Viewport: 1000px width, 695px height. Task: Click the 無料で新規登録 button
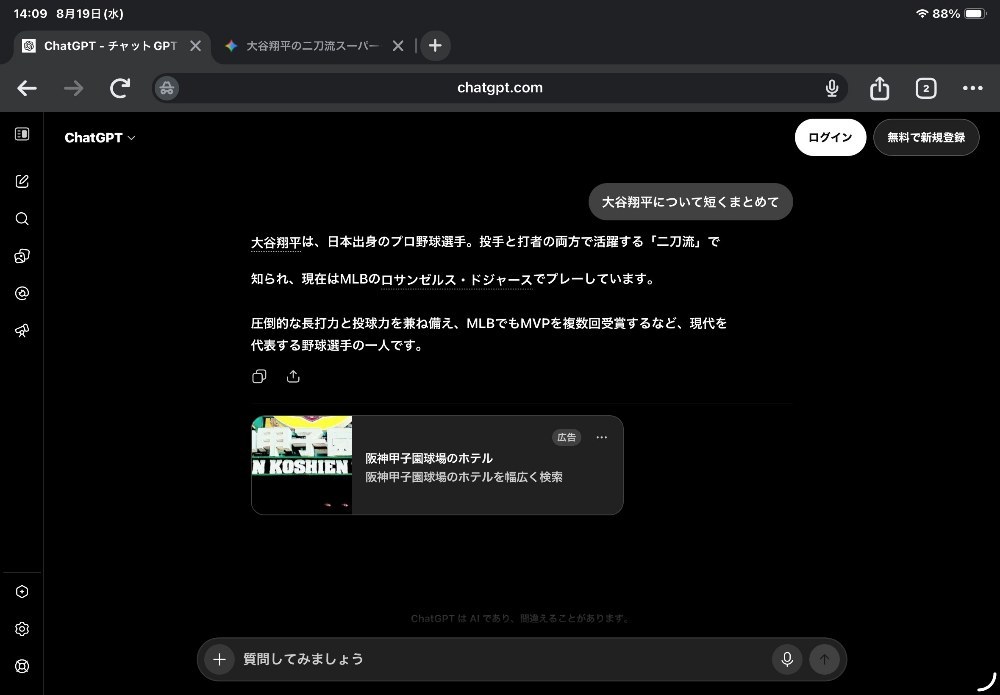pos(926,137)
